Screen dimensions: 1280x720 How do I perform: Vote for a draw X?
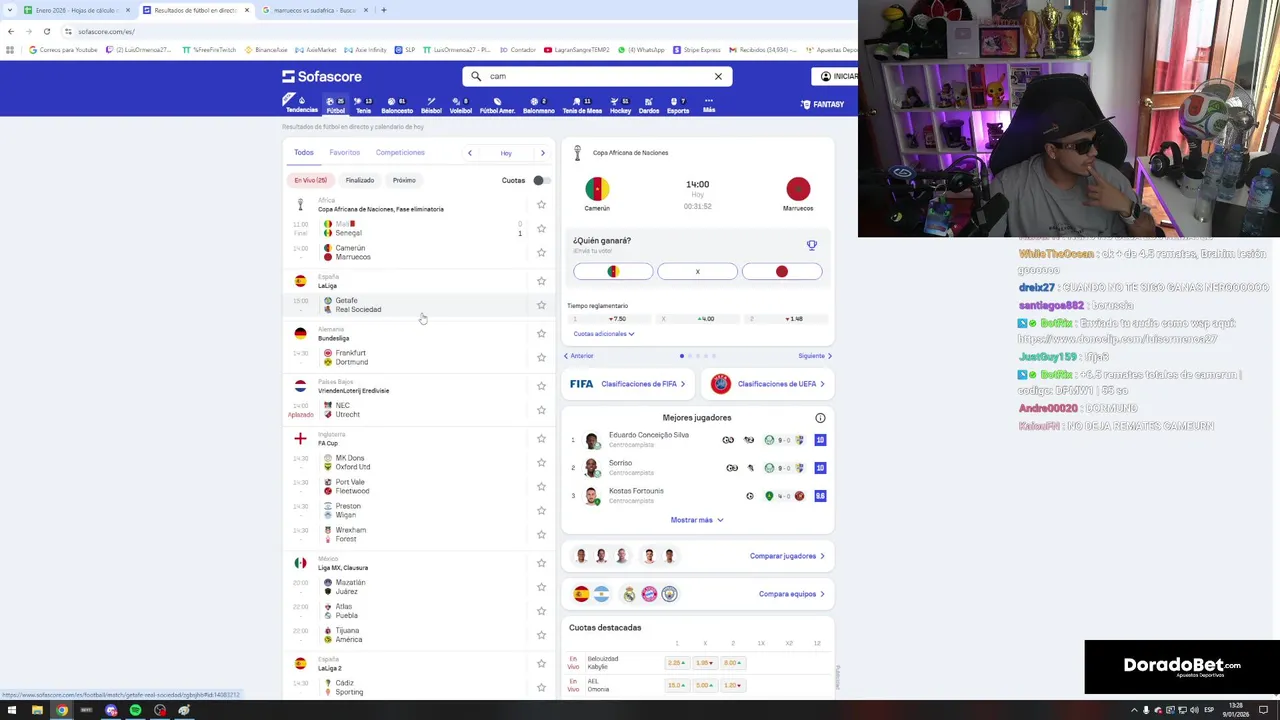697,272
